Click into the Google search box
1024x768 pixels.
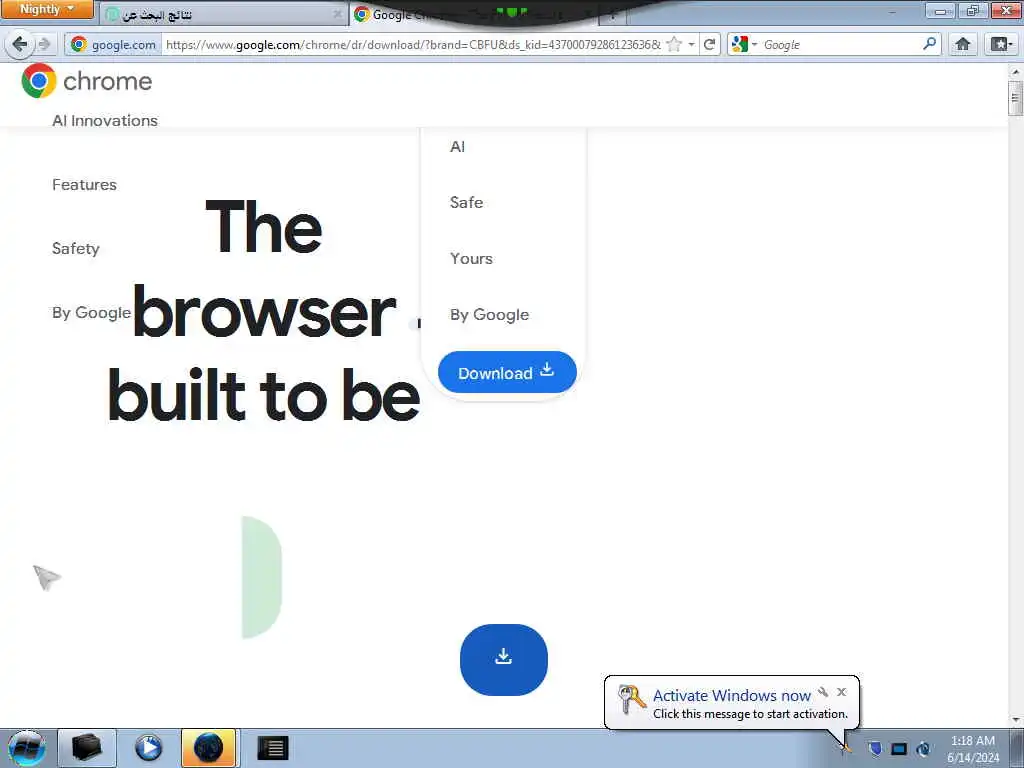click(x=839, y=44)
